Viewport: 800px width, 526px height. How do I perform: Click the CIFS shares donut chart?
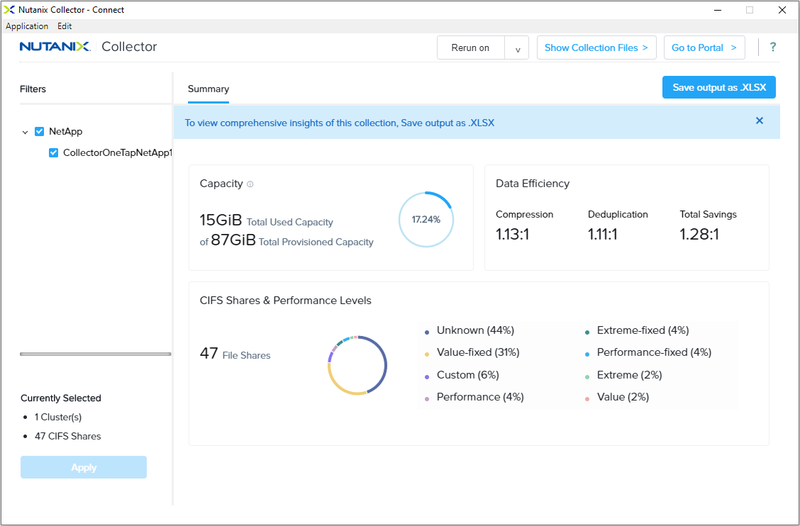click(357, 365)
